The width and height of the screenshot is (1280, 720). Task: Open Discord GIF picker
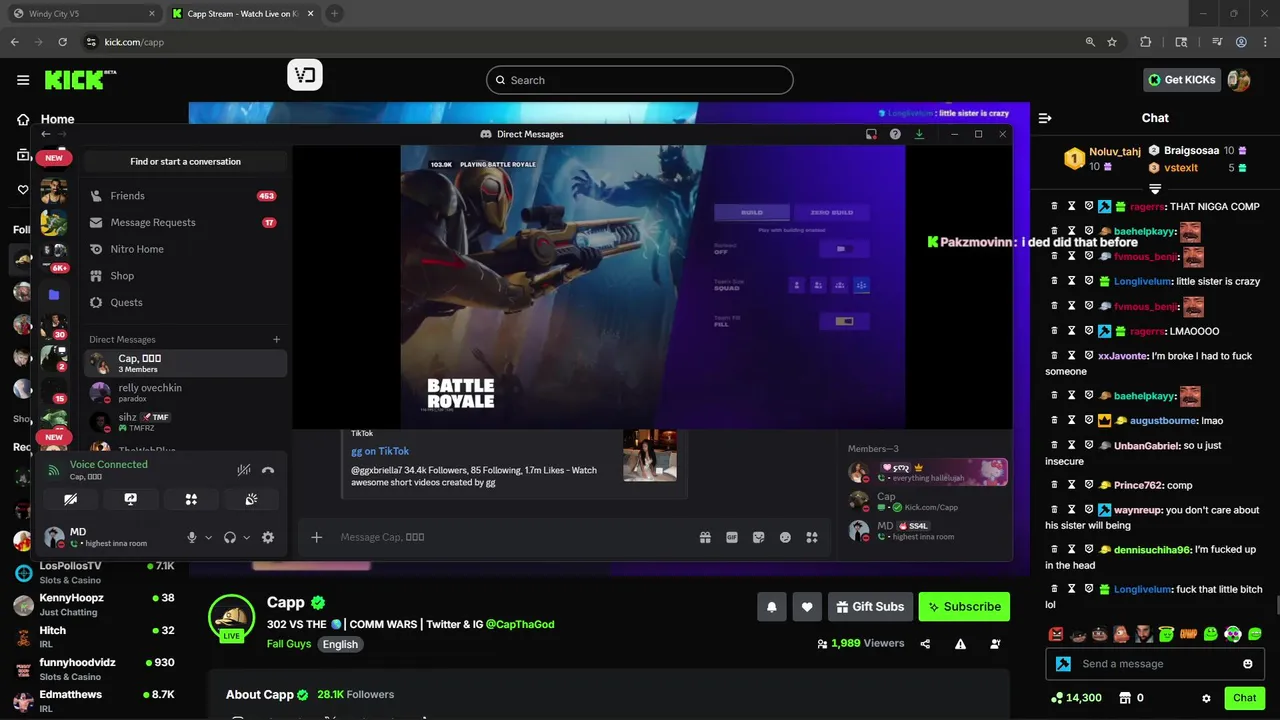coord(732,537)
